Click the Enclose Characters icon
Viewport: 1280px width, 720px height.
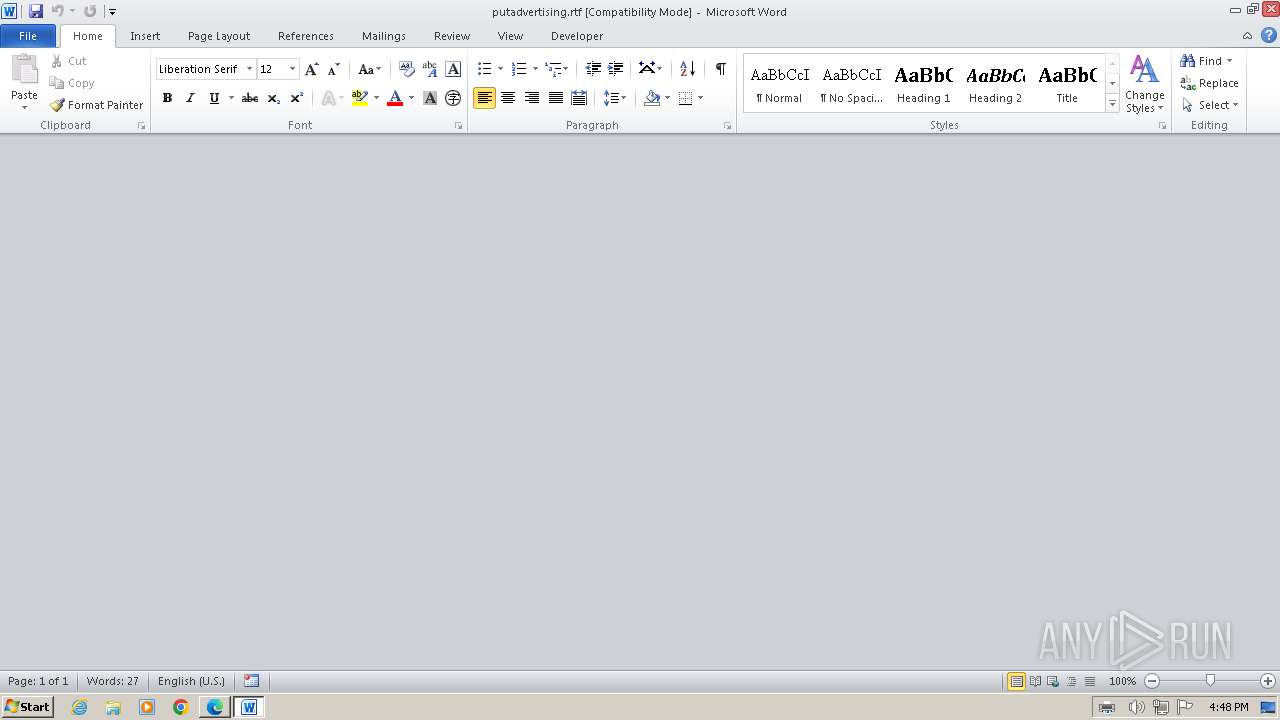point(453,98)
